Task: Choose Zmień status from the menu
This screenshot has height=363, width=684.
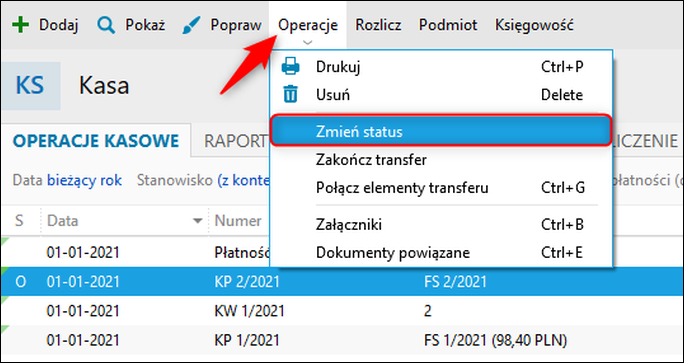Action: pos(441,131)
